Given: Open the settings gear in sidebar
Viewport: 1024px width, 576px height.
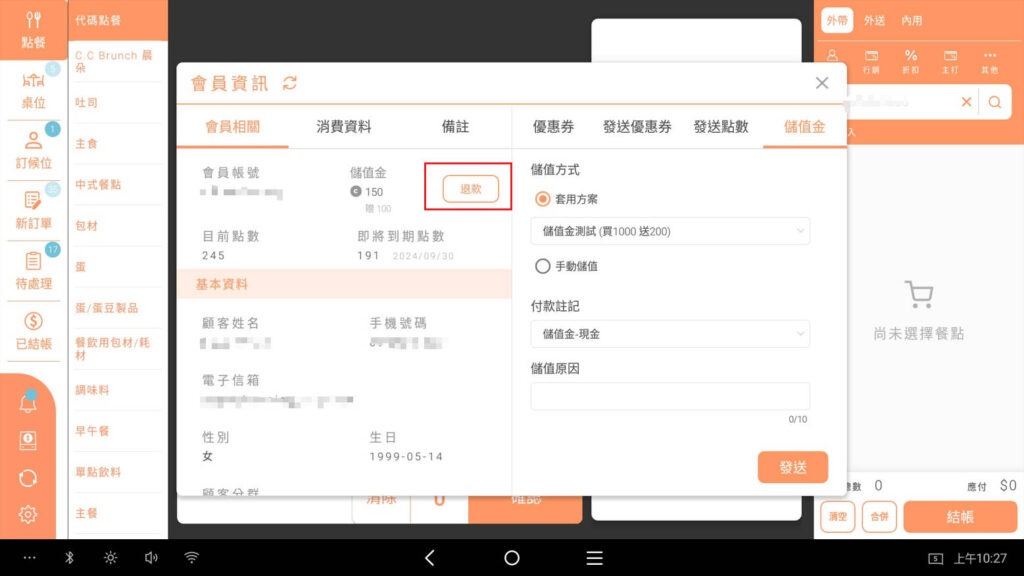Looking at the screenshot, I should coord(28,514).
